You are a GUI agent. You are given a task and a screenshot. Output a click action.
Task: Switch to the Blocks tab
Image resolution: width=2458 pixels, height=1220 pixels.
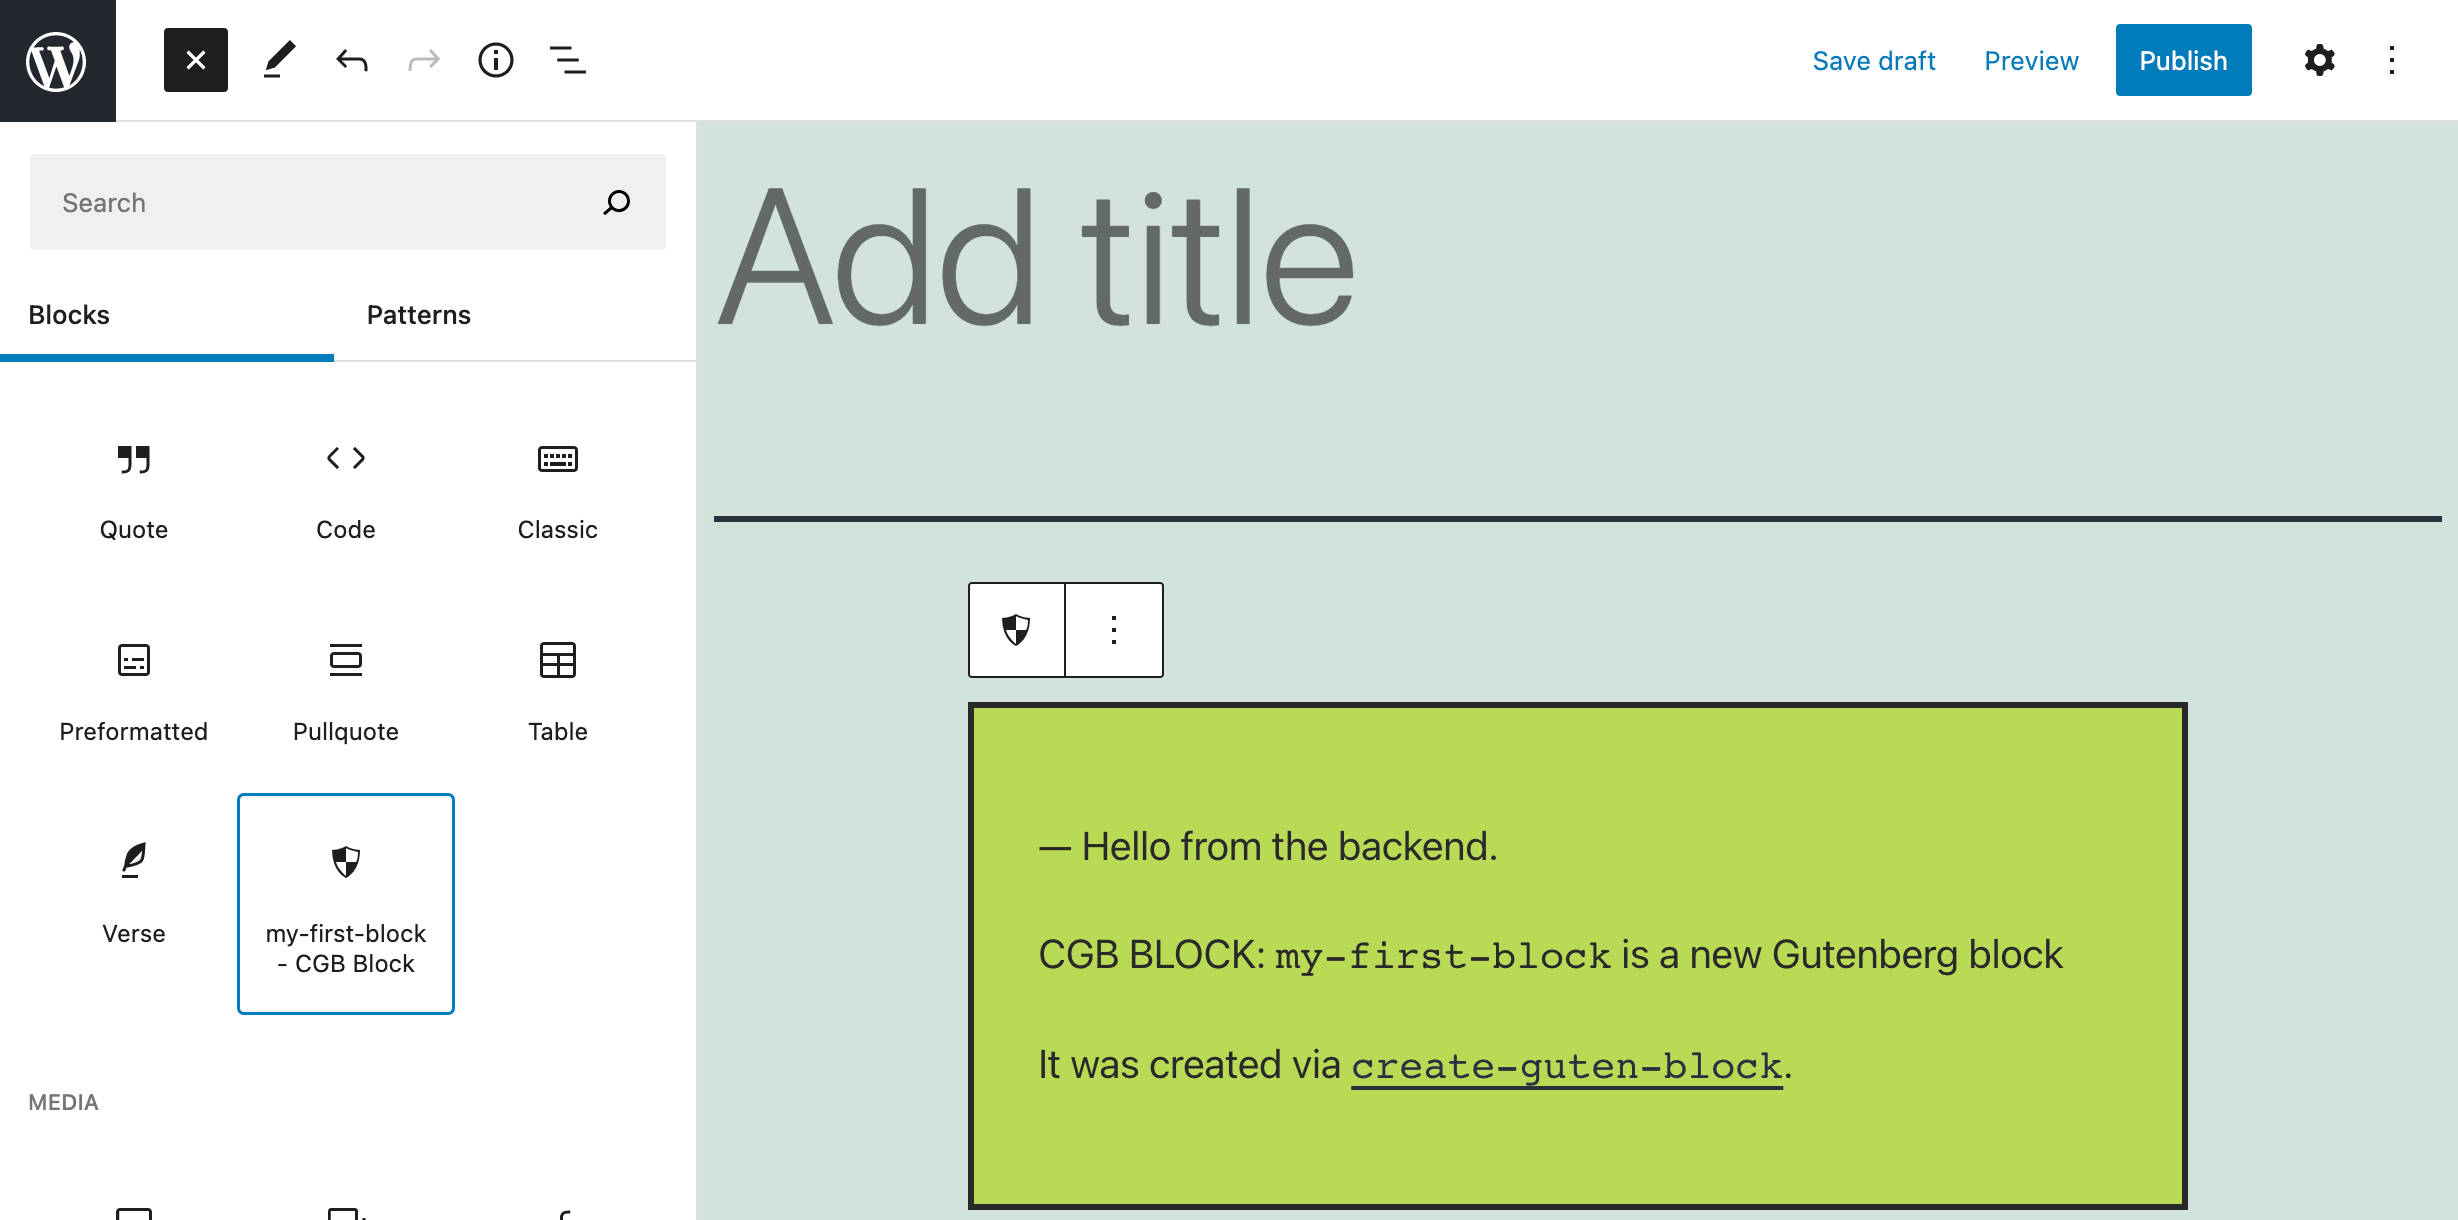(69, 314)
